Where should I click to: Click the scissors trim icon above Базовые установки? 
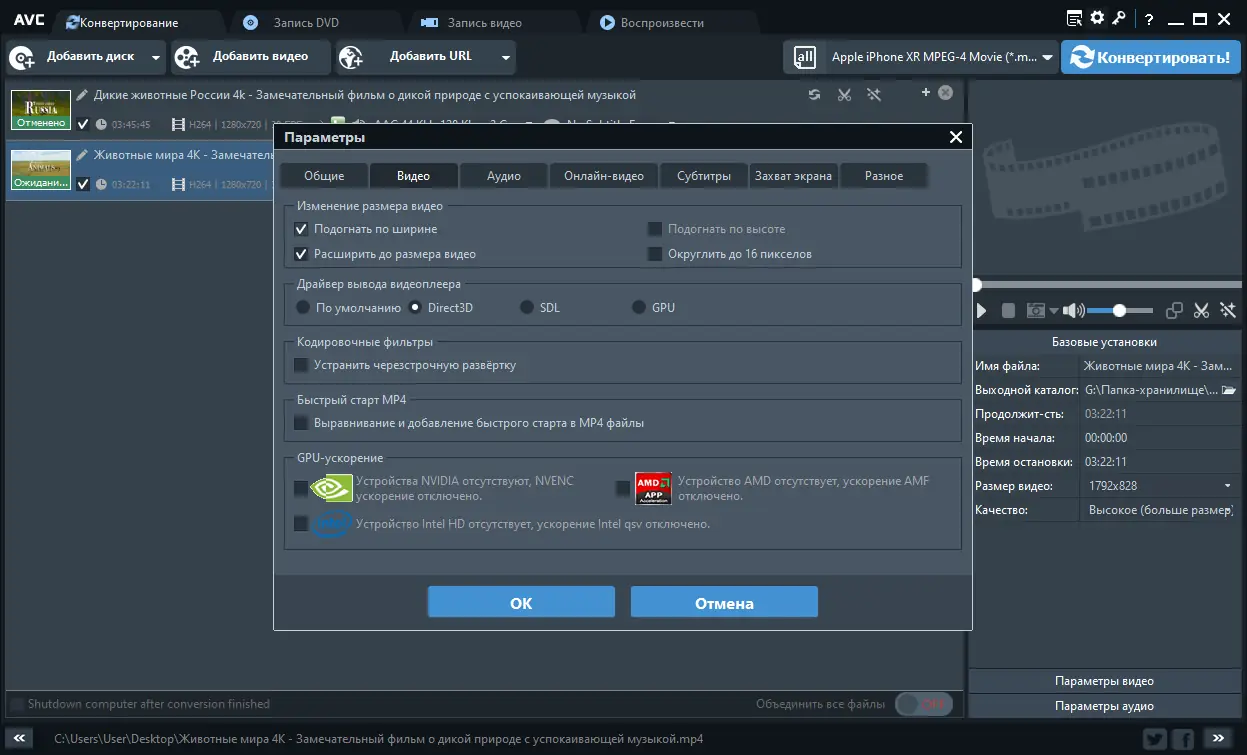click(x=1201, y=311)
